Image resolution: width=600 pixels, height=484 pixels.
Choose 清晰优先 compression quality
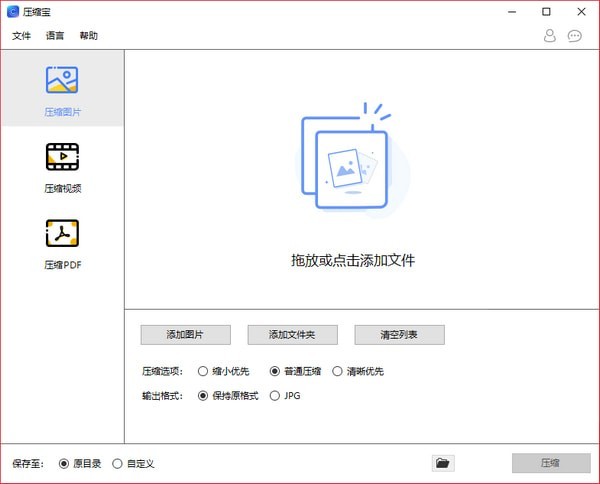tap(337, 371)
